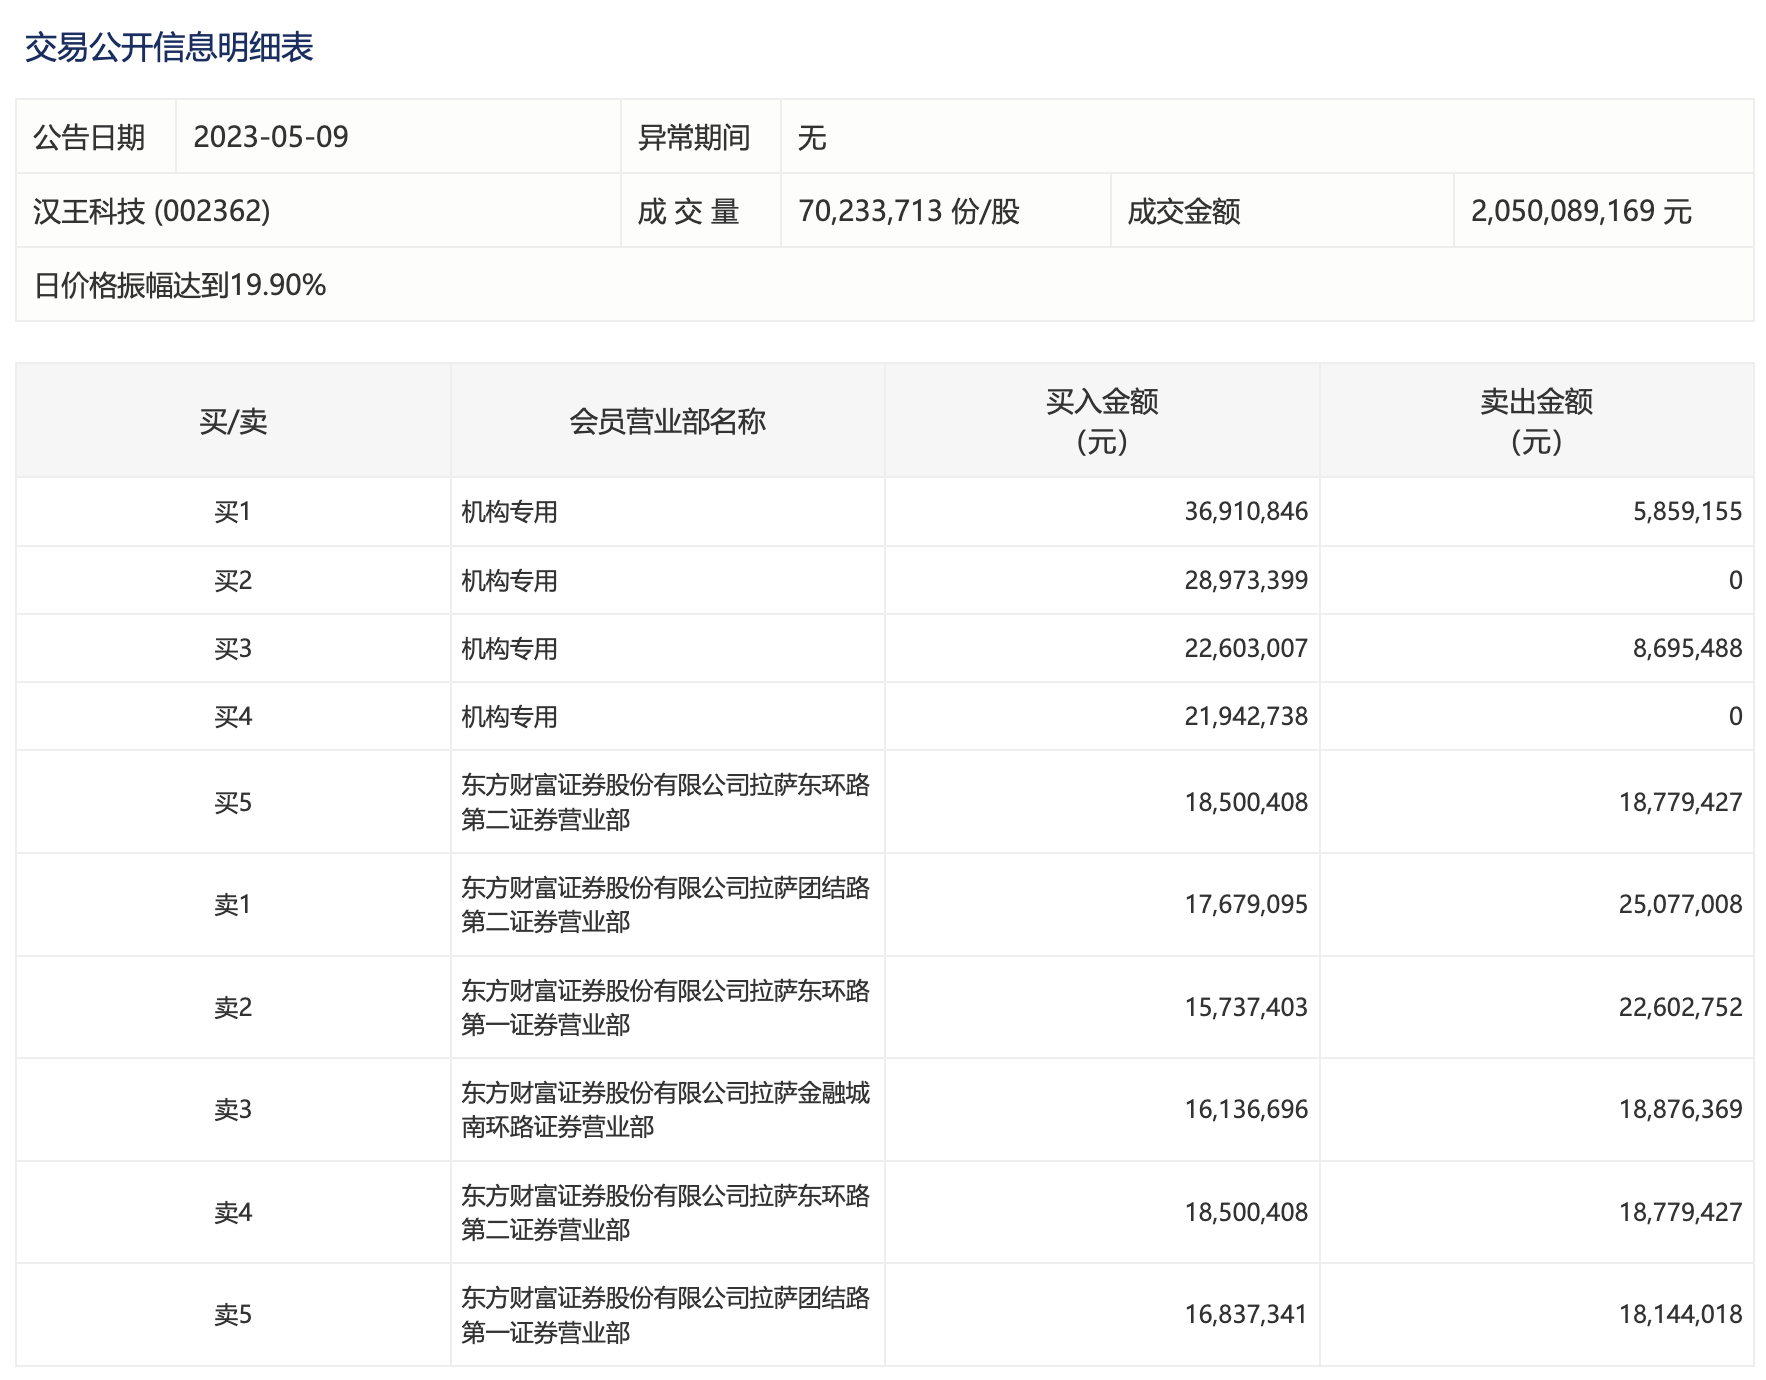Click 拉萨东环路第一证券营业部 broker name
1766x1380 pixels.
pyautogui.click(x=666, y=1007)
